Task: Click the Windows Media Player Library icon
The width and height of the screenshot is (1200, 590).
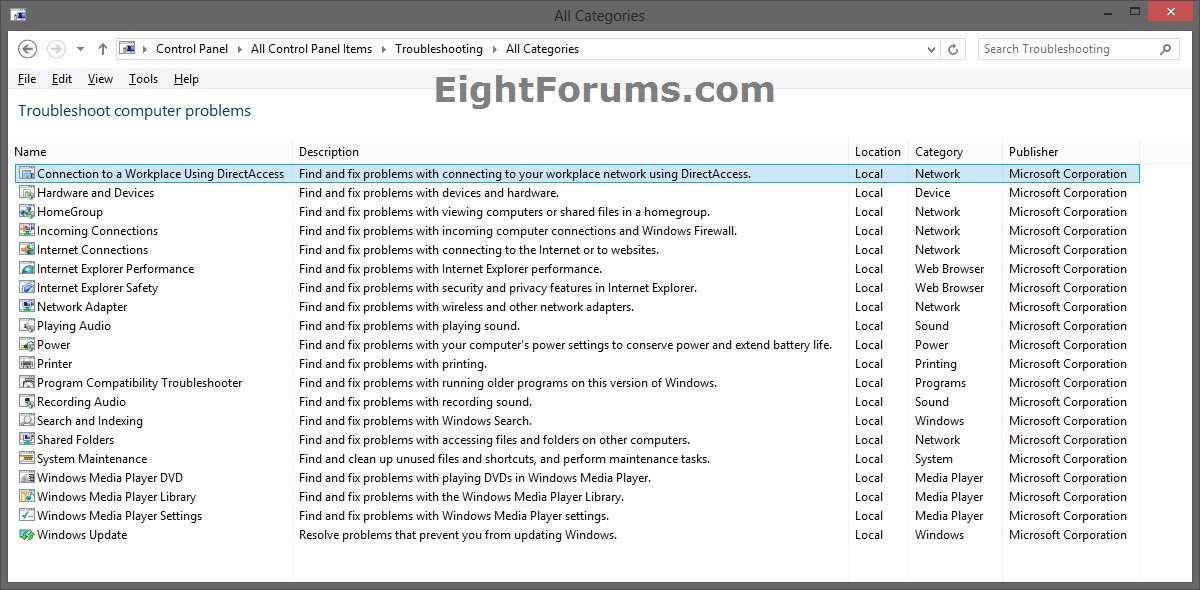Action: [27, 497]
